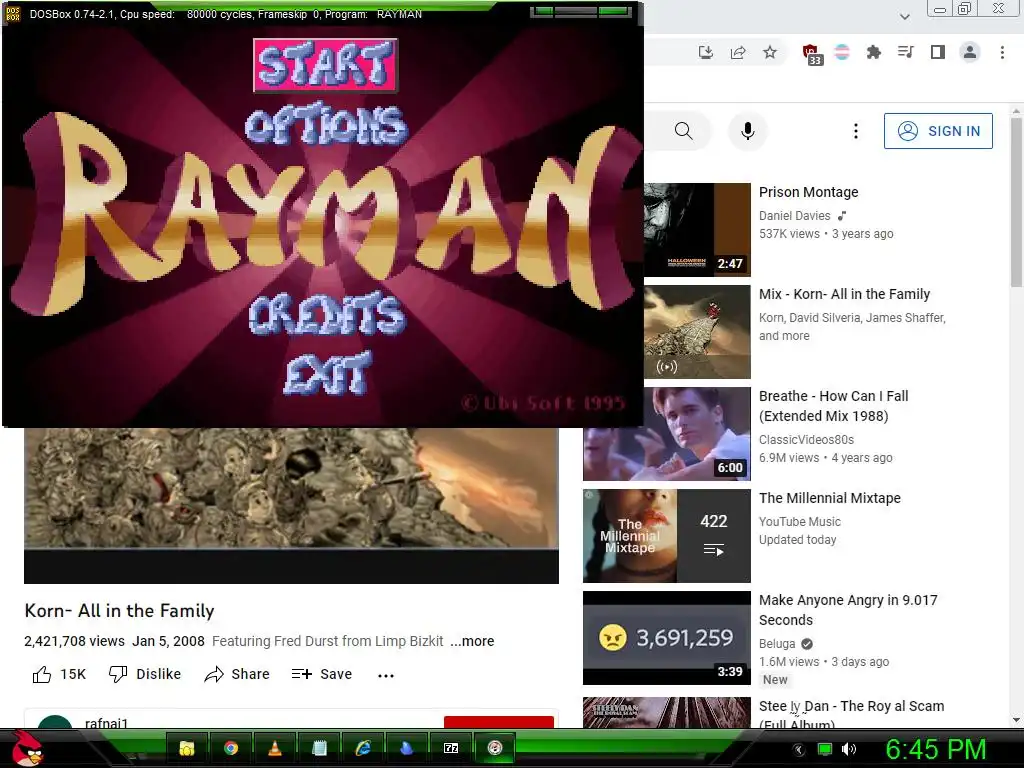Open the tab search chevron in Chrome
1024x768 pixels.
[x=904, y=16]
